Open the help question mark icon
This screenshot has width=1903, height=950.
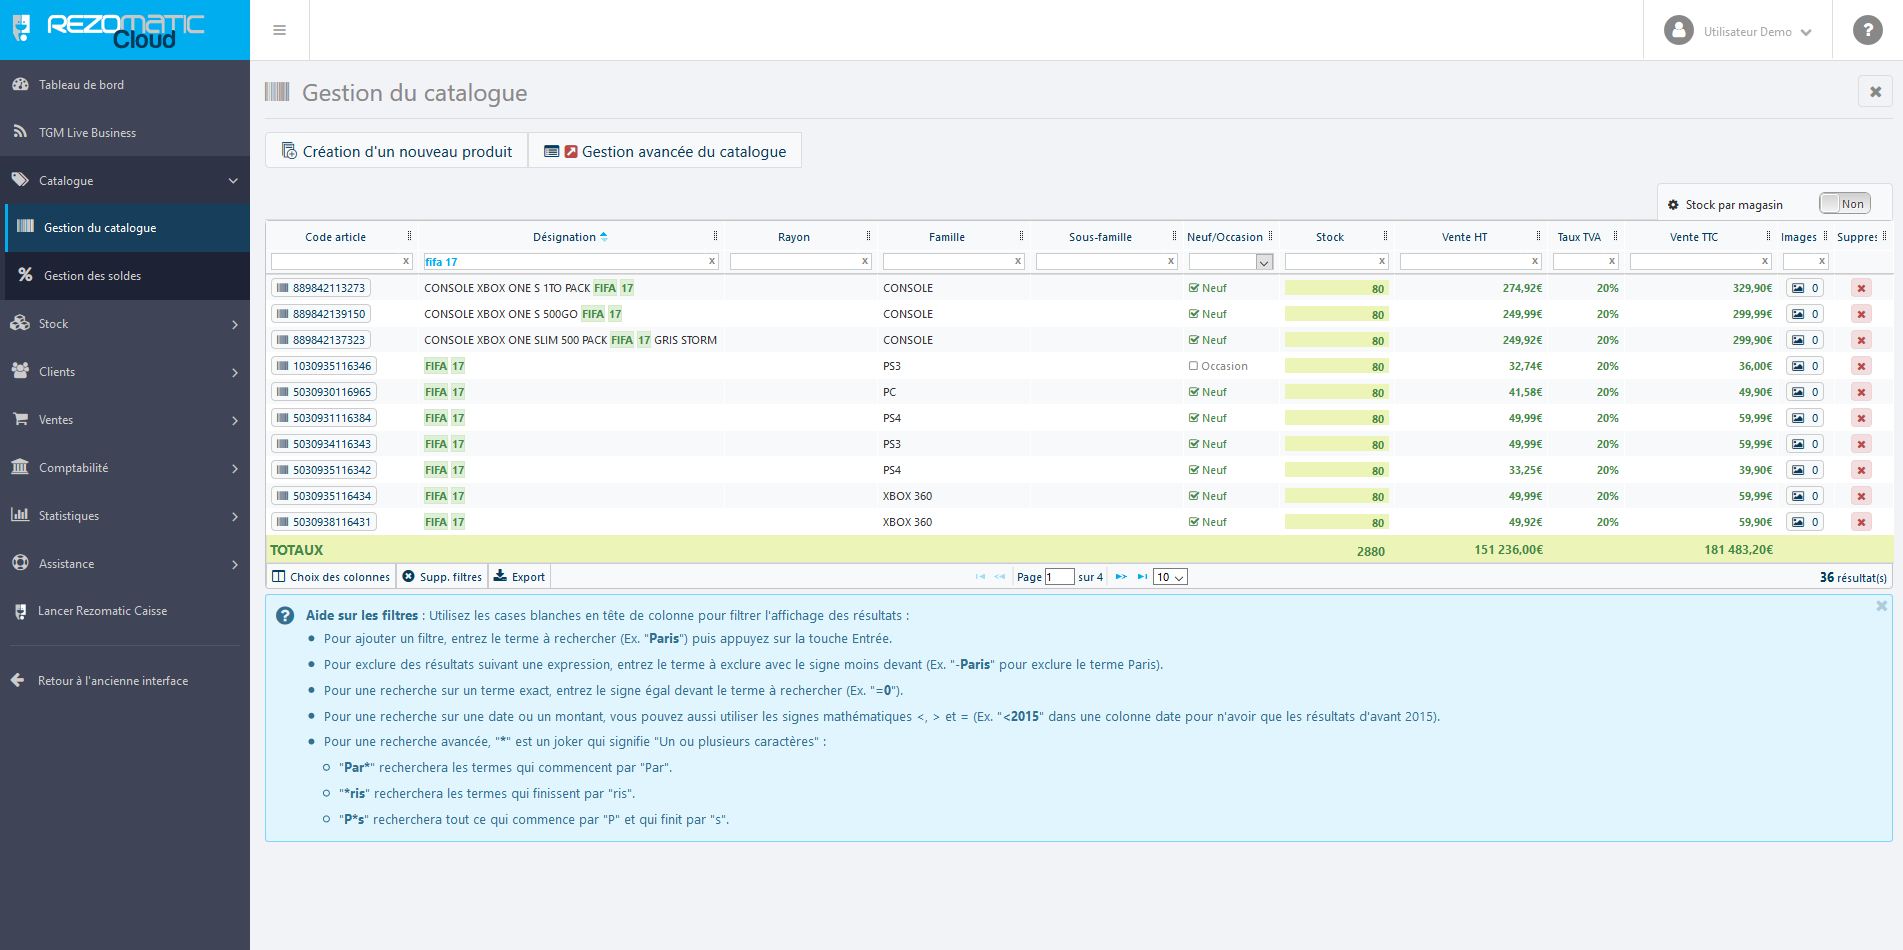tap(1867, 30)
